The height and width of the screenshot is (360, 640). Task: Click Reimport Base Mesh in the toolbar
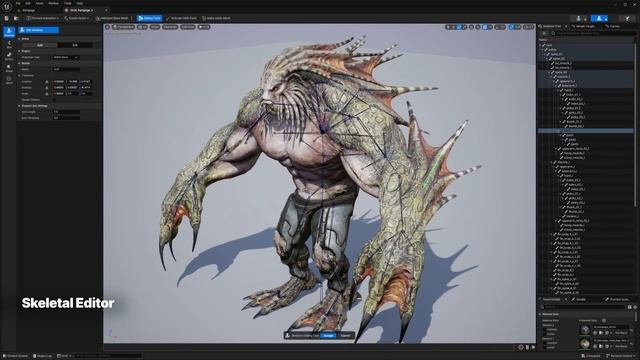[111, 18]
